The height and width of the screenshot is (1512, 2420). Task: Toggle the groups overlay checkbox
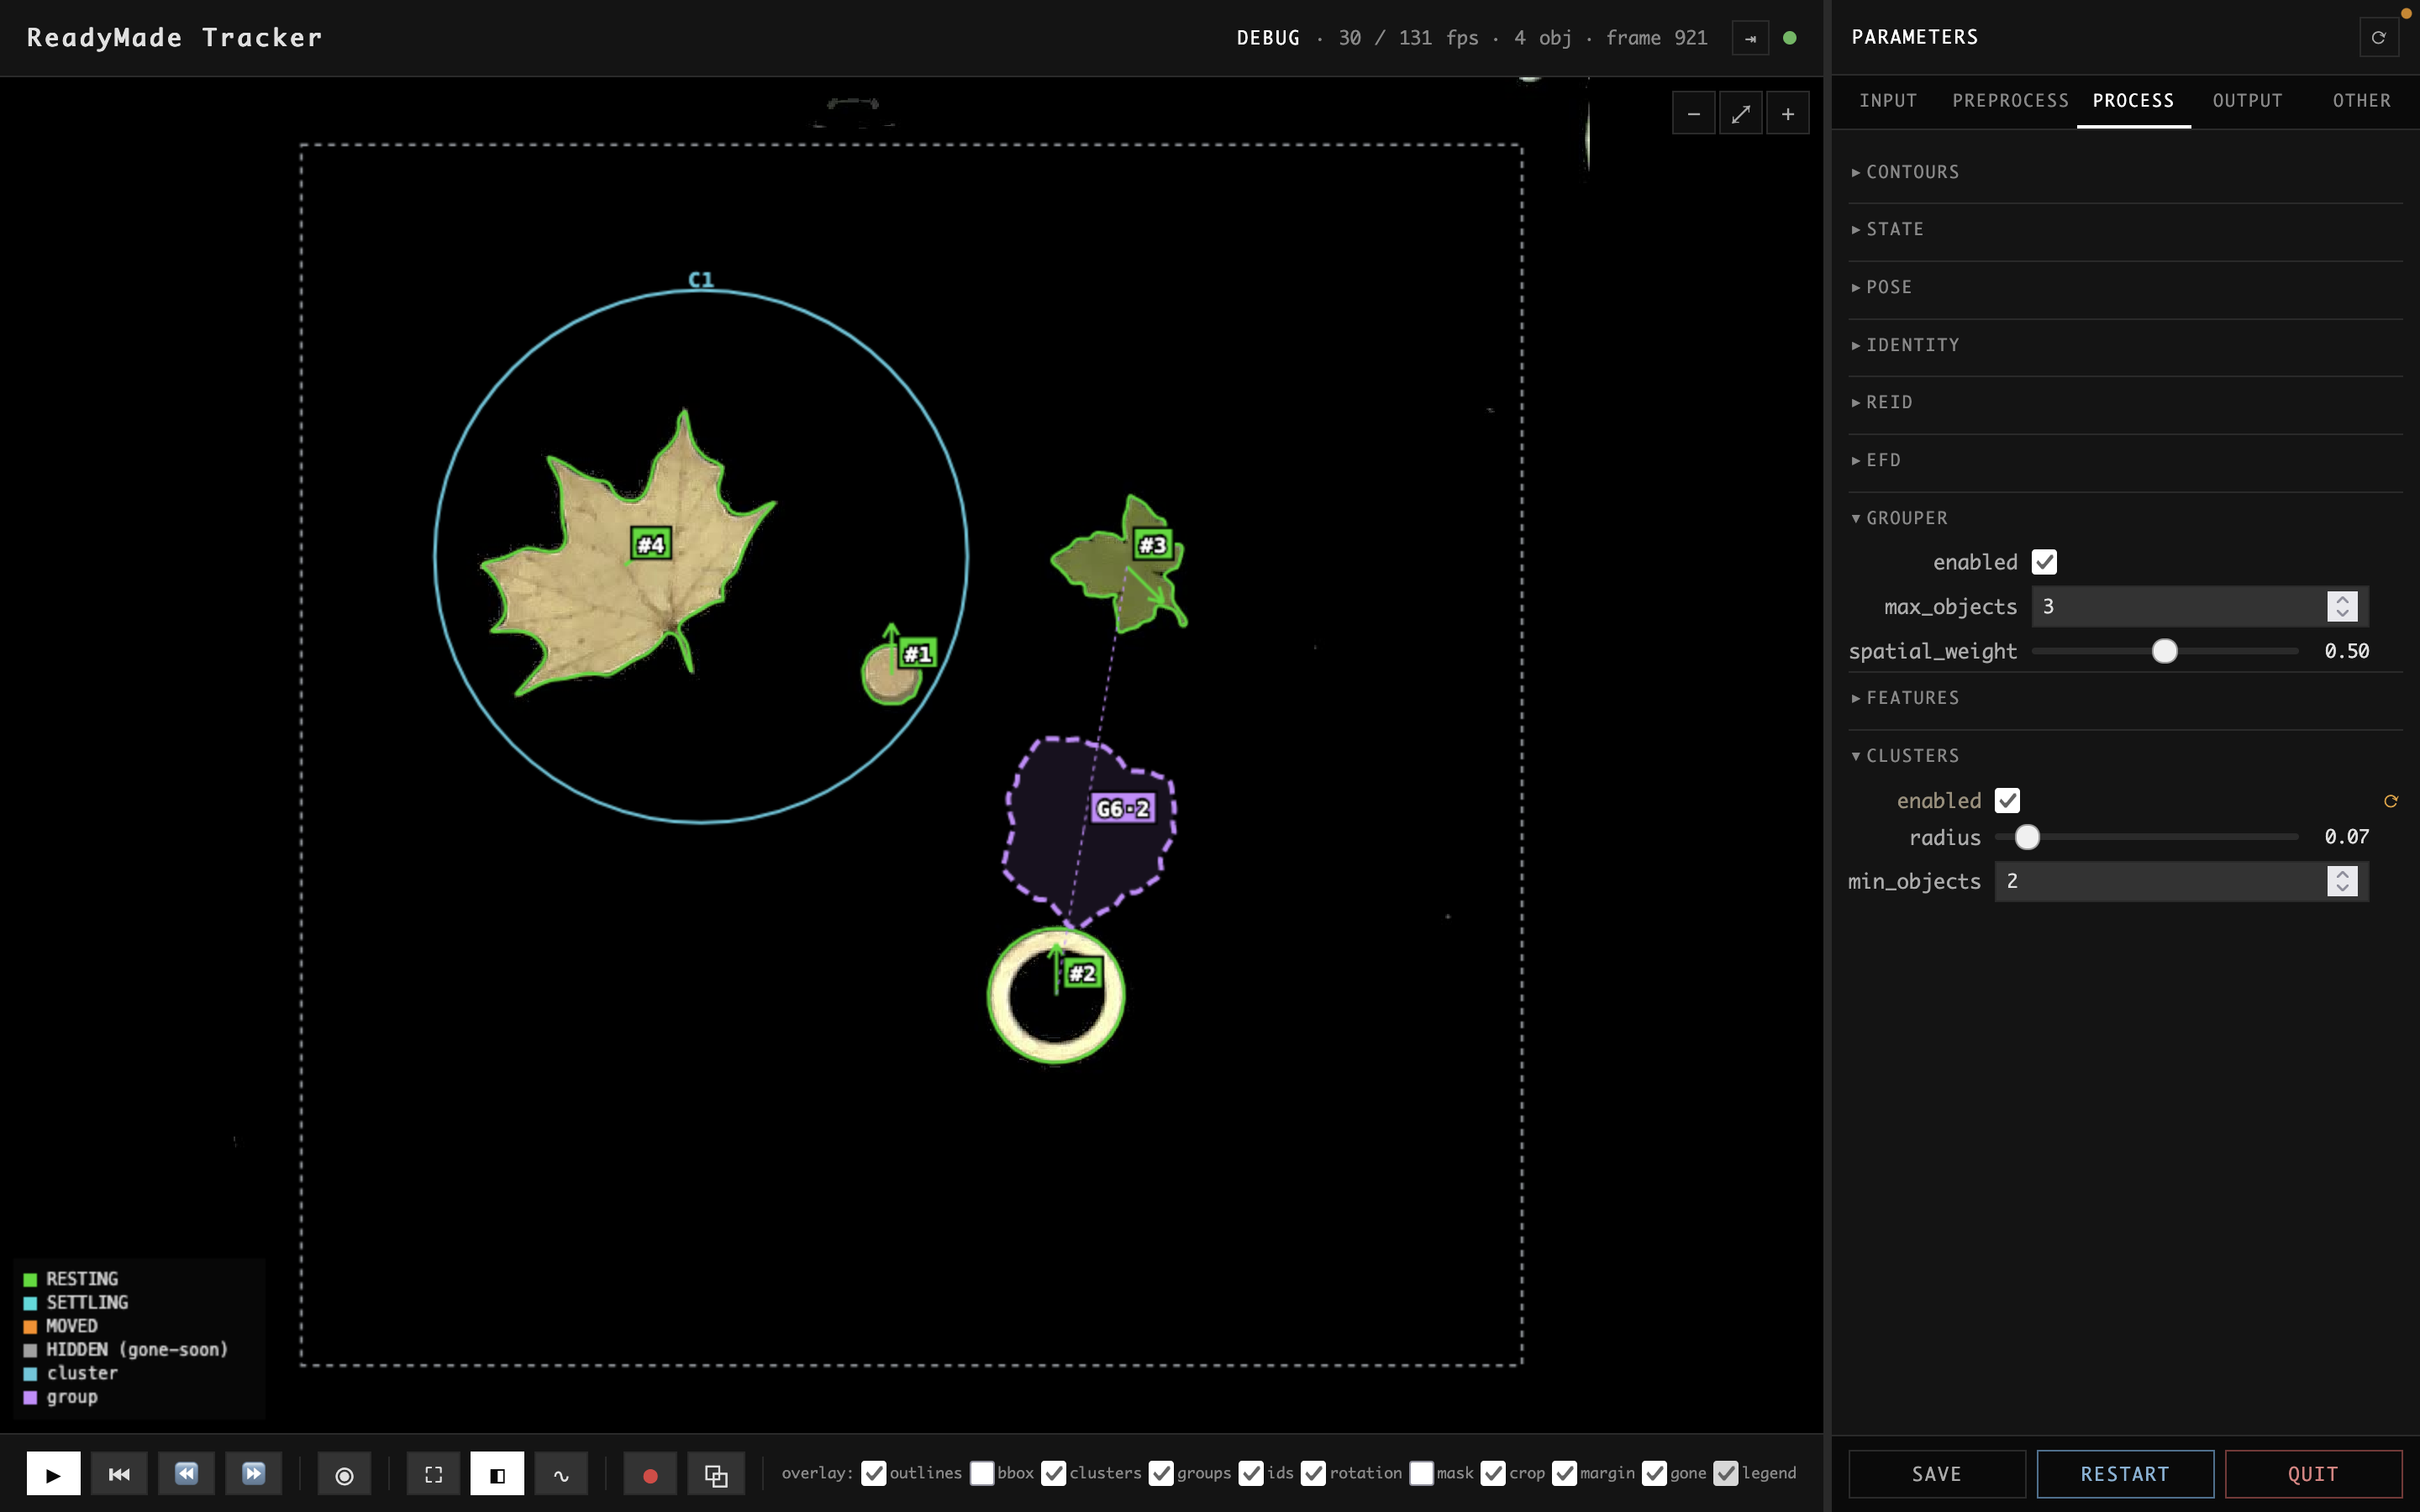[x=1161, y=1473]
